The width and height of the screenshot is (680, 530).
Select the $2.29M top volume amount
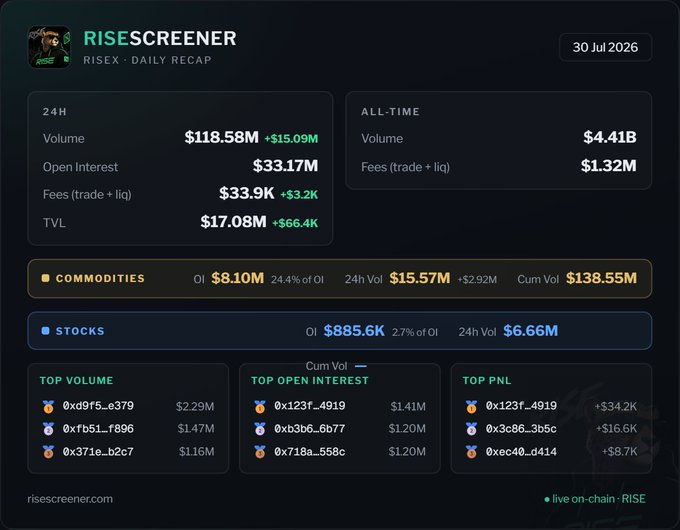click(x=195, y=406)
